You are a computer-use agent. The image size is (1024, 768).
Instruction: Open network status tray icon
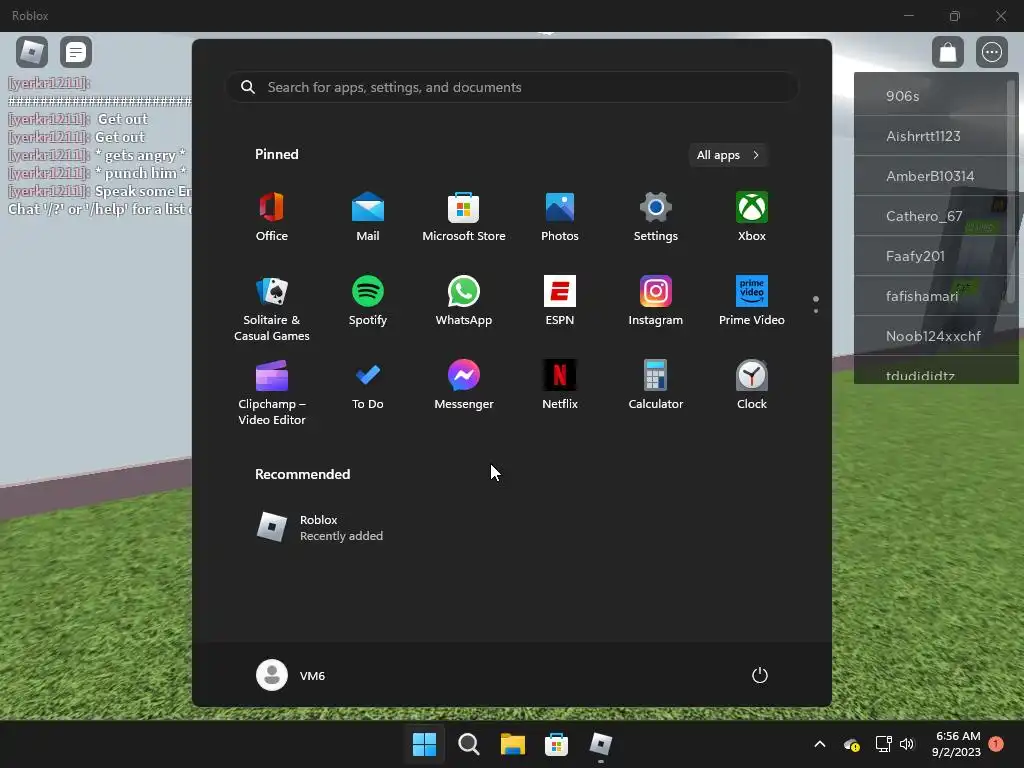click(884, 744)
